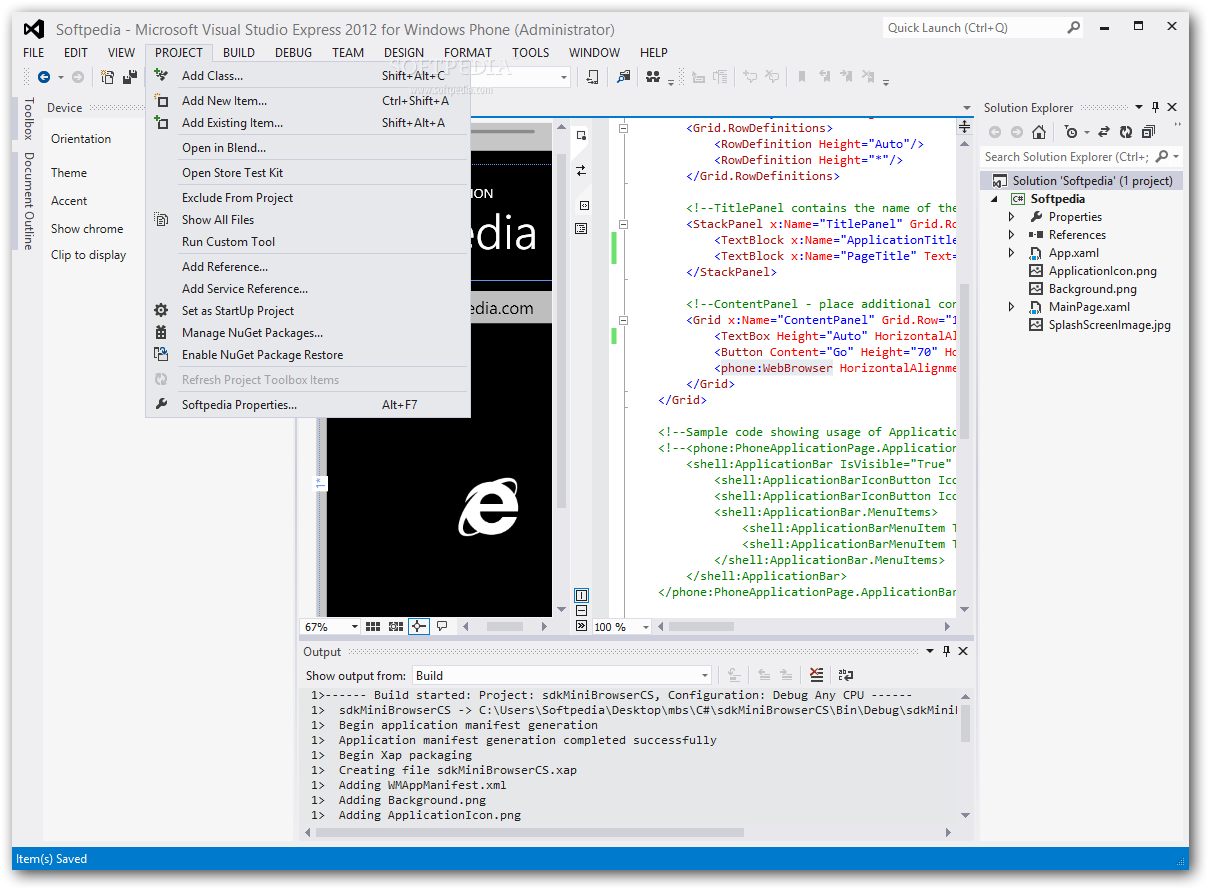Click the Navigate Backward toolbar arrow

44,77
